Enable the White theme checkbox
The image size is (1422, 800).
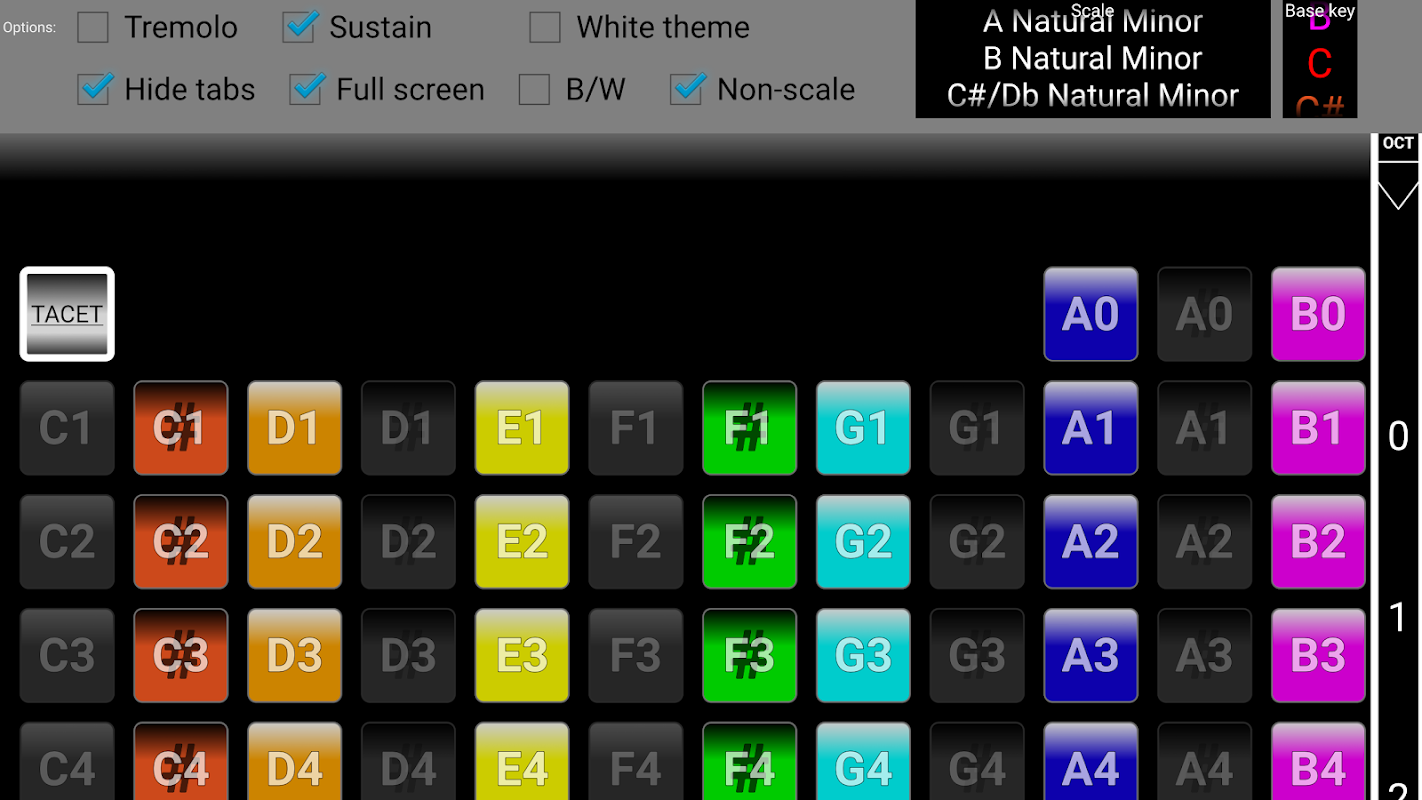[545, 27]
